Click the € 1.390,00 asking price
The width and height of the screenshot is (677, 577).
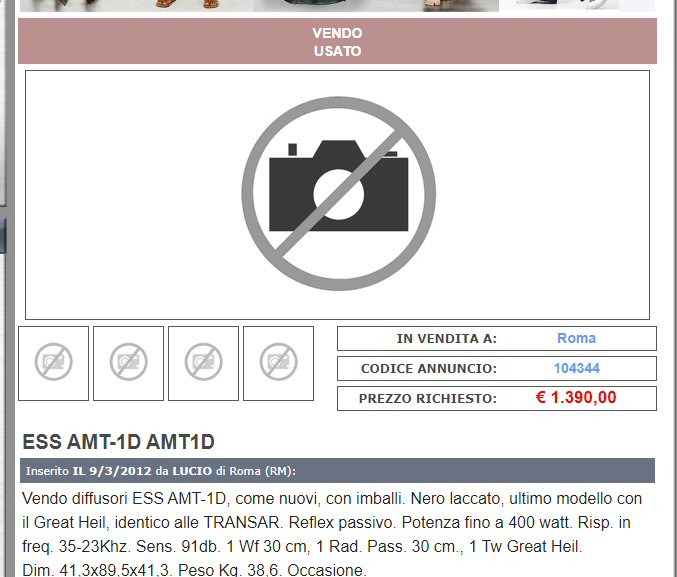576,398
